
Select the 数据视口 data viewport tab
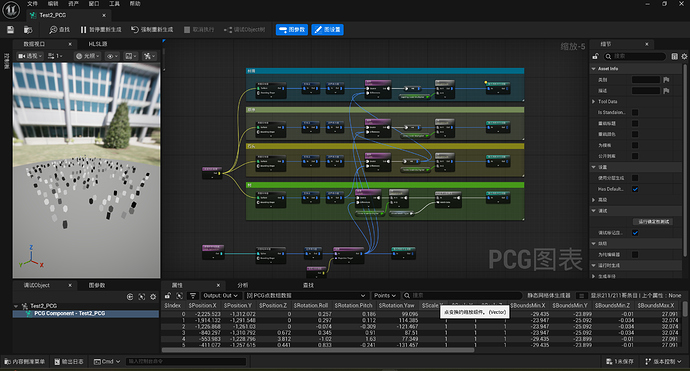tap(34, 44)
